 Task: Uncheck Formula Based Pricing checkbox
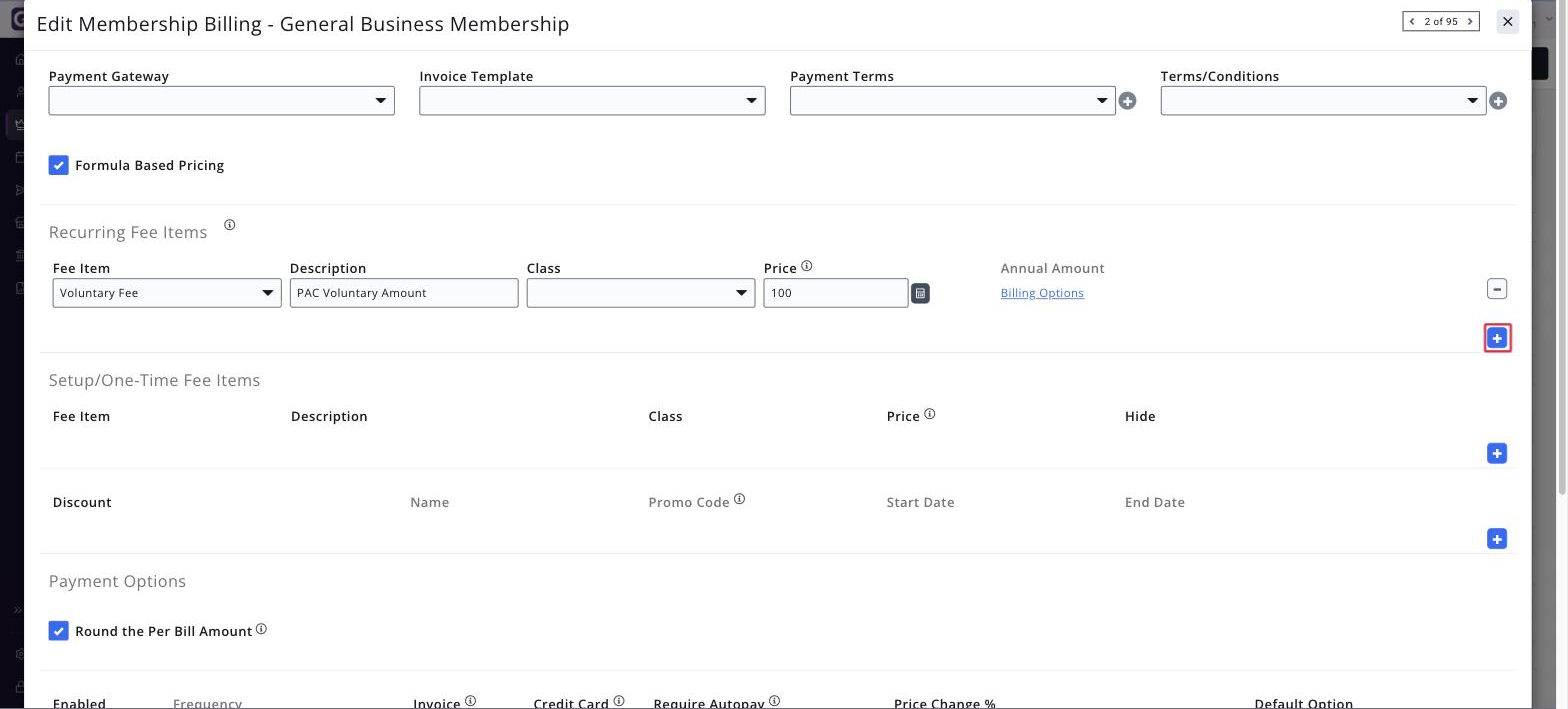point(59,165)
